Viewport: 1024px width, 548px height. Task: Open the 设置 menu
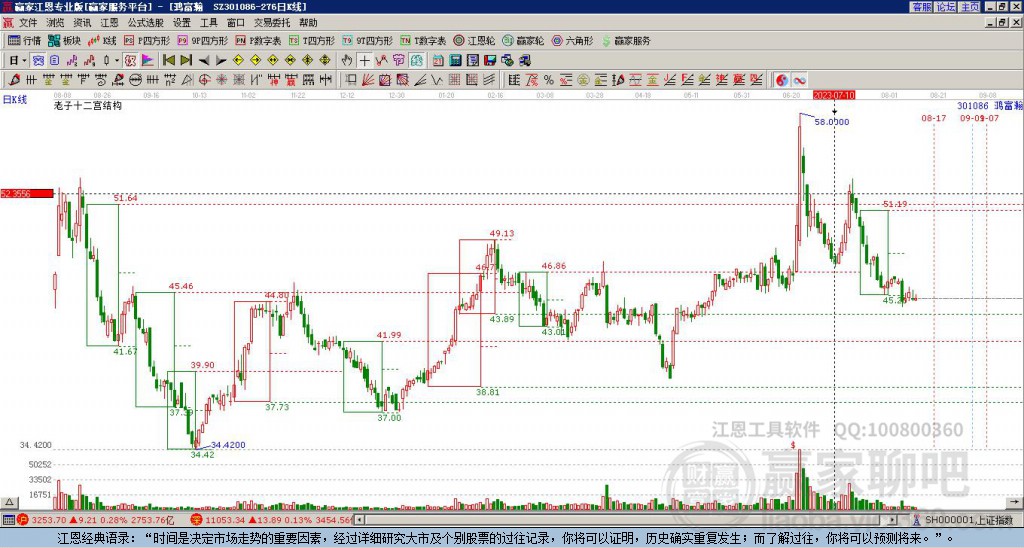182,23
